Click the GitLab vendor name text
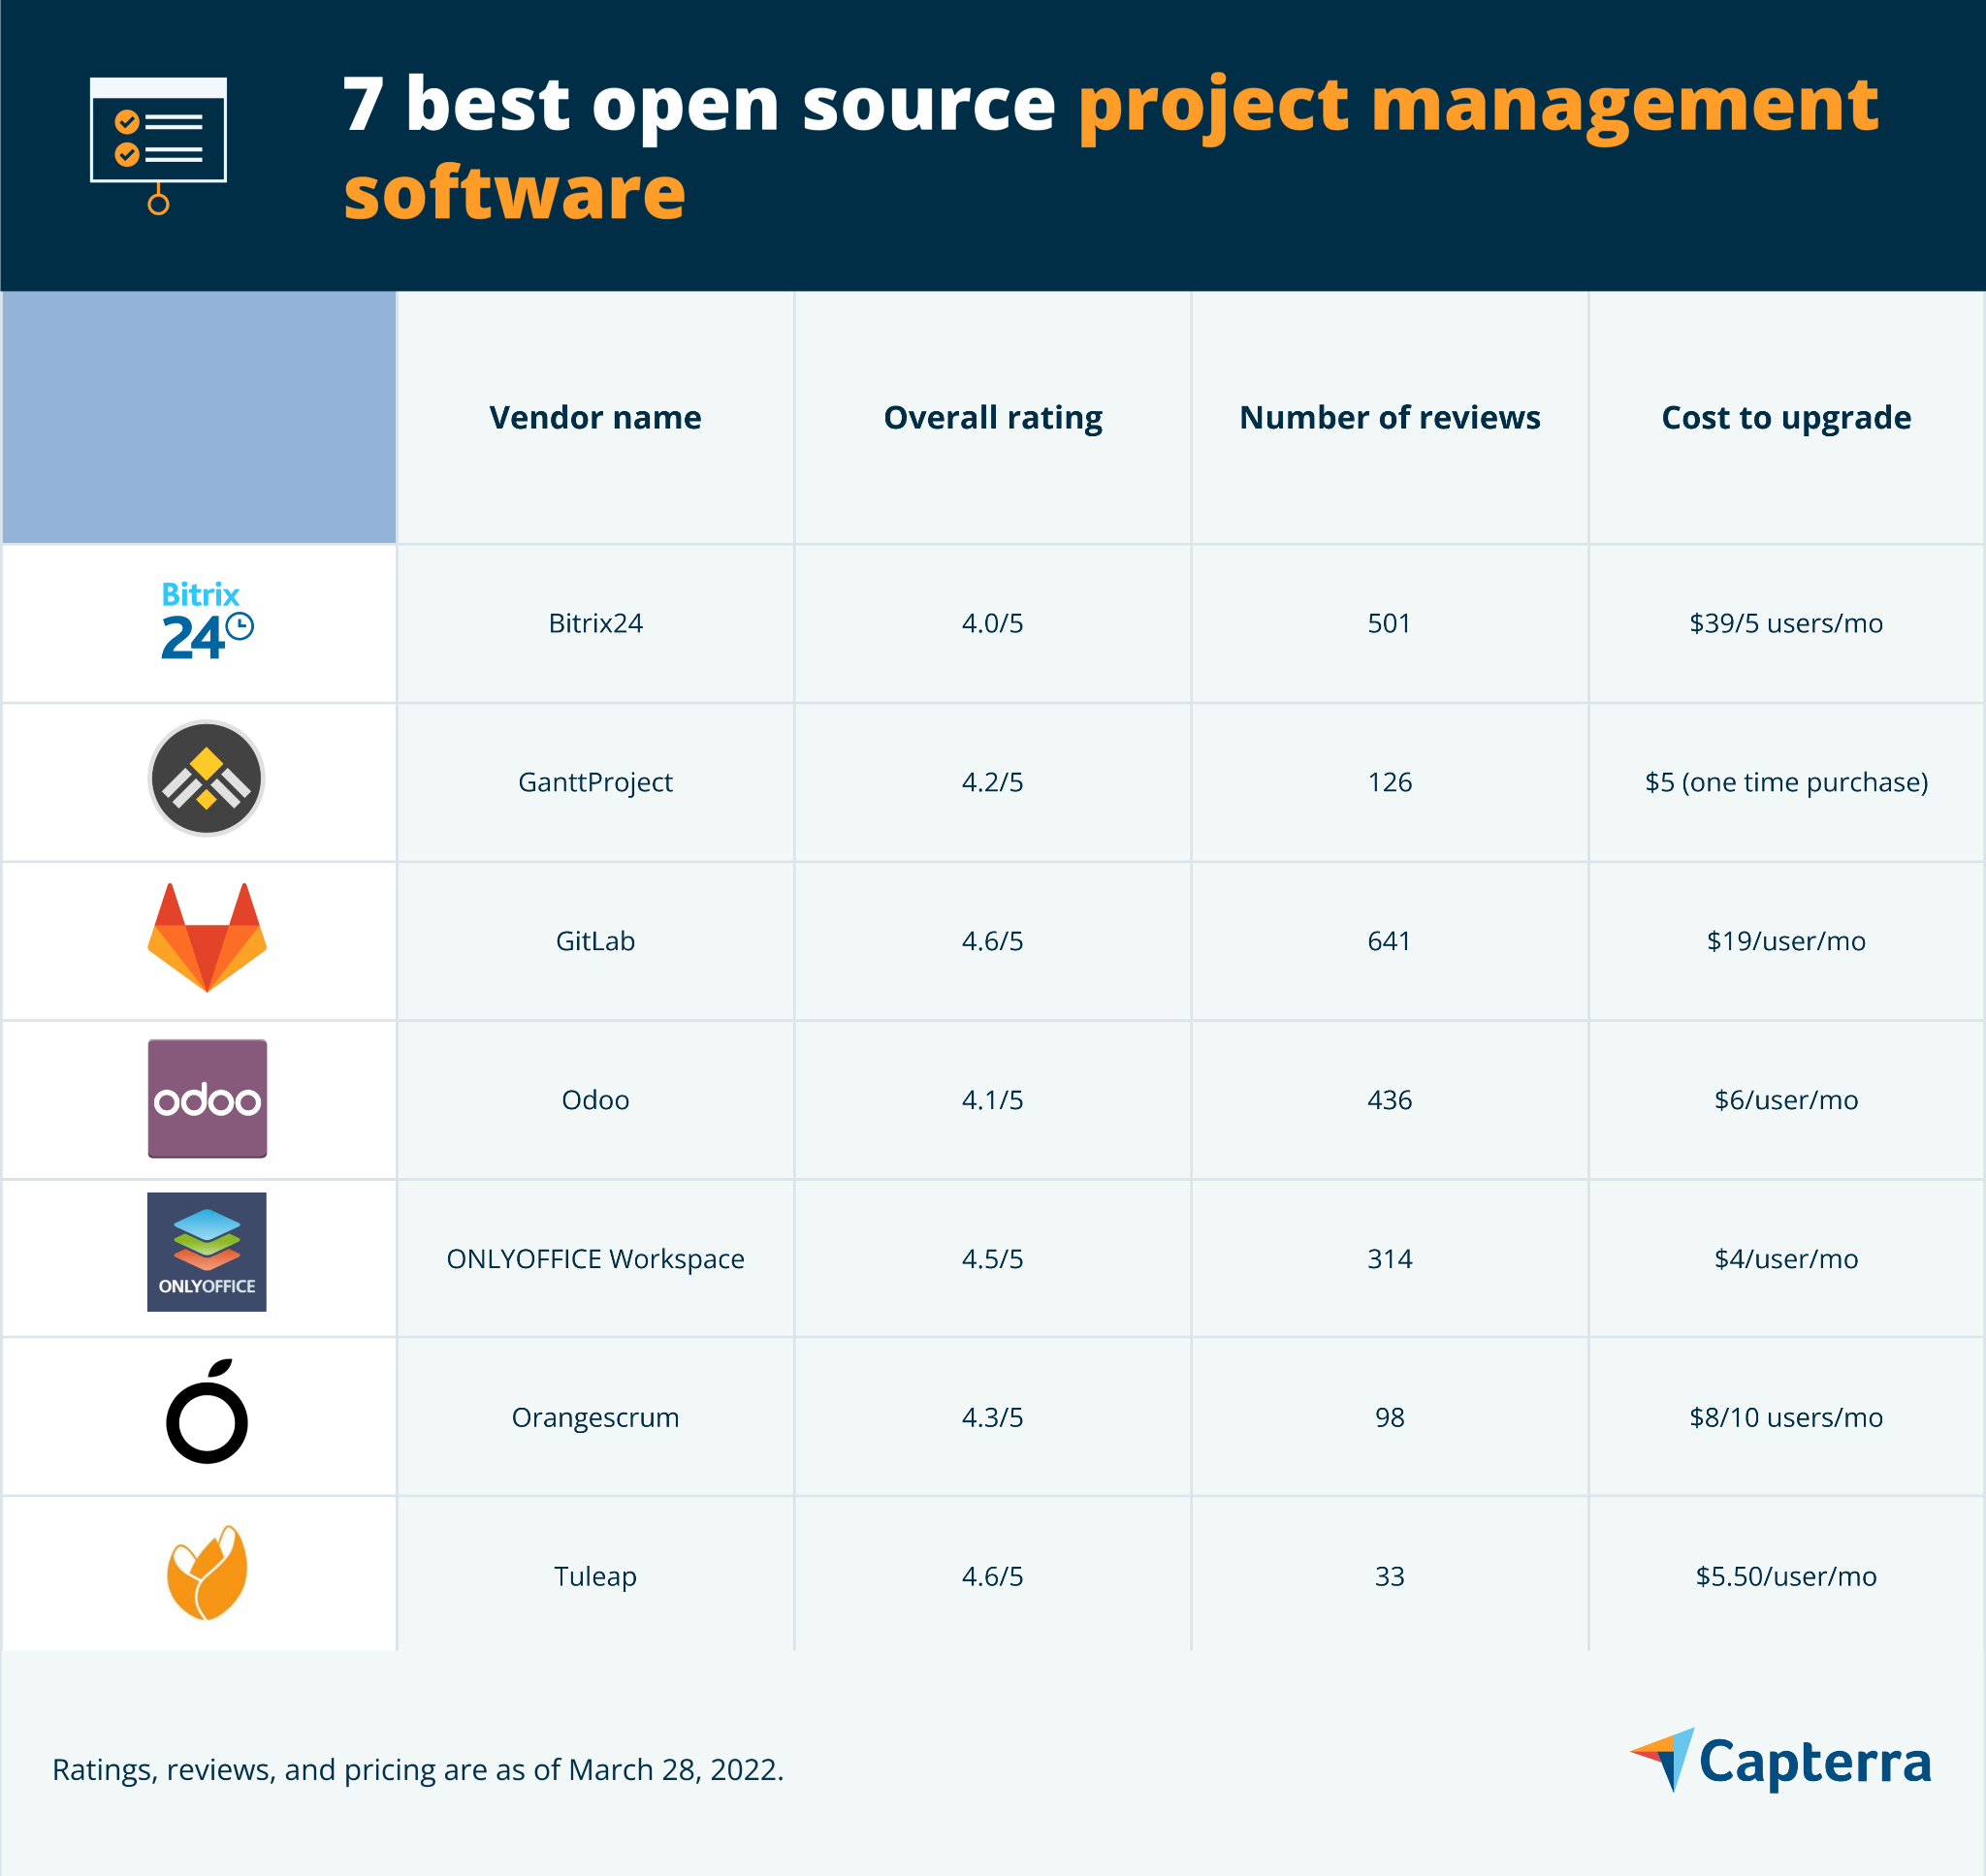Viewport: 1986px width, 1876px height. coord(595,941)
